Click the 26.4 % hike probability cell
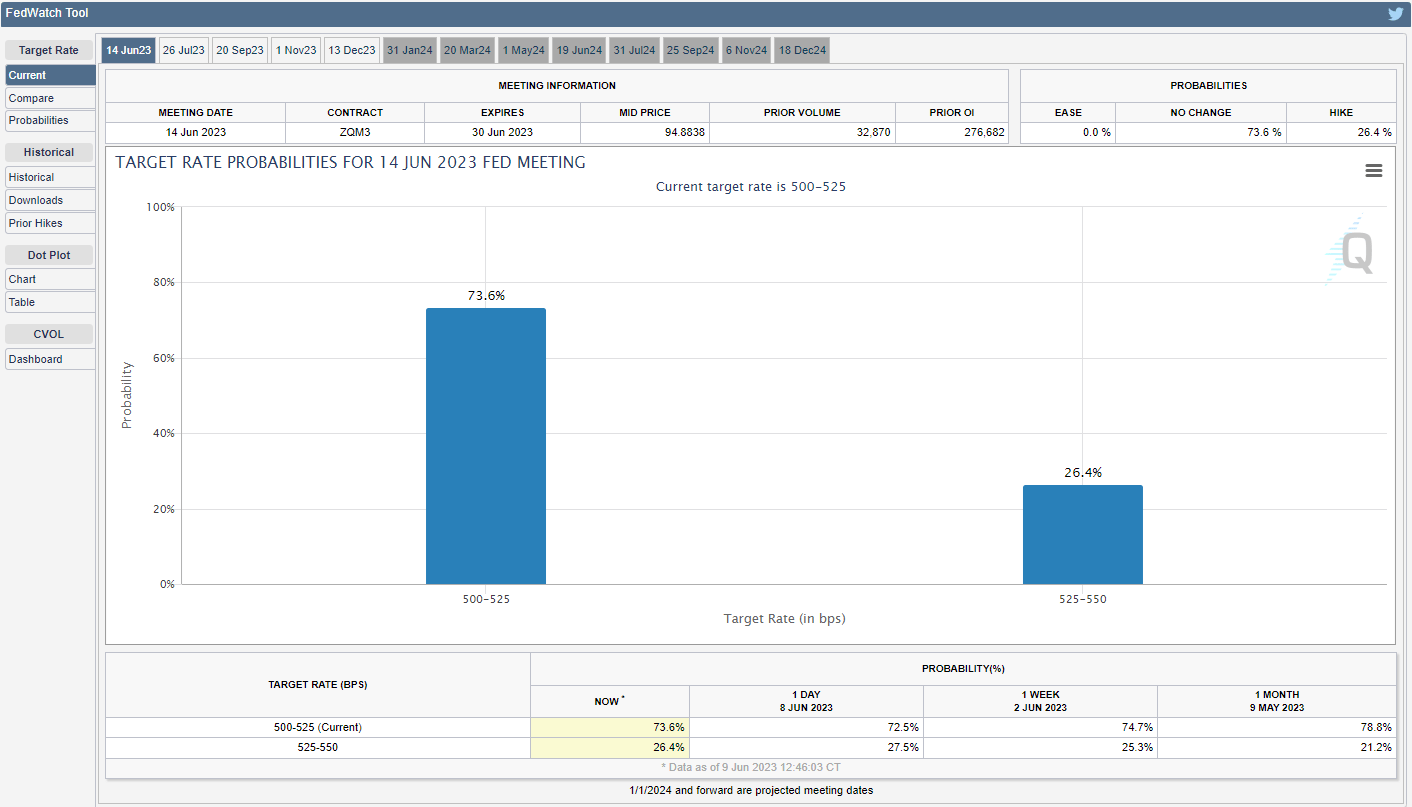Image resolution: width=1412 pixels, height=807 pixels. [x=1341, y=132]
